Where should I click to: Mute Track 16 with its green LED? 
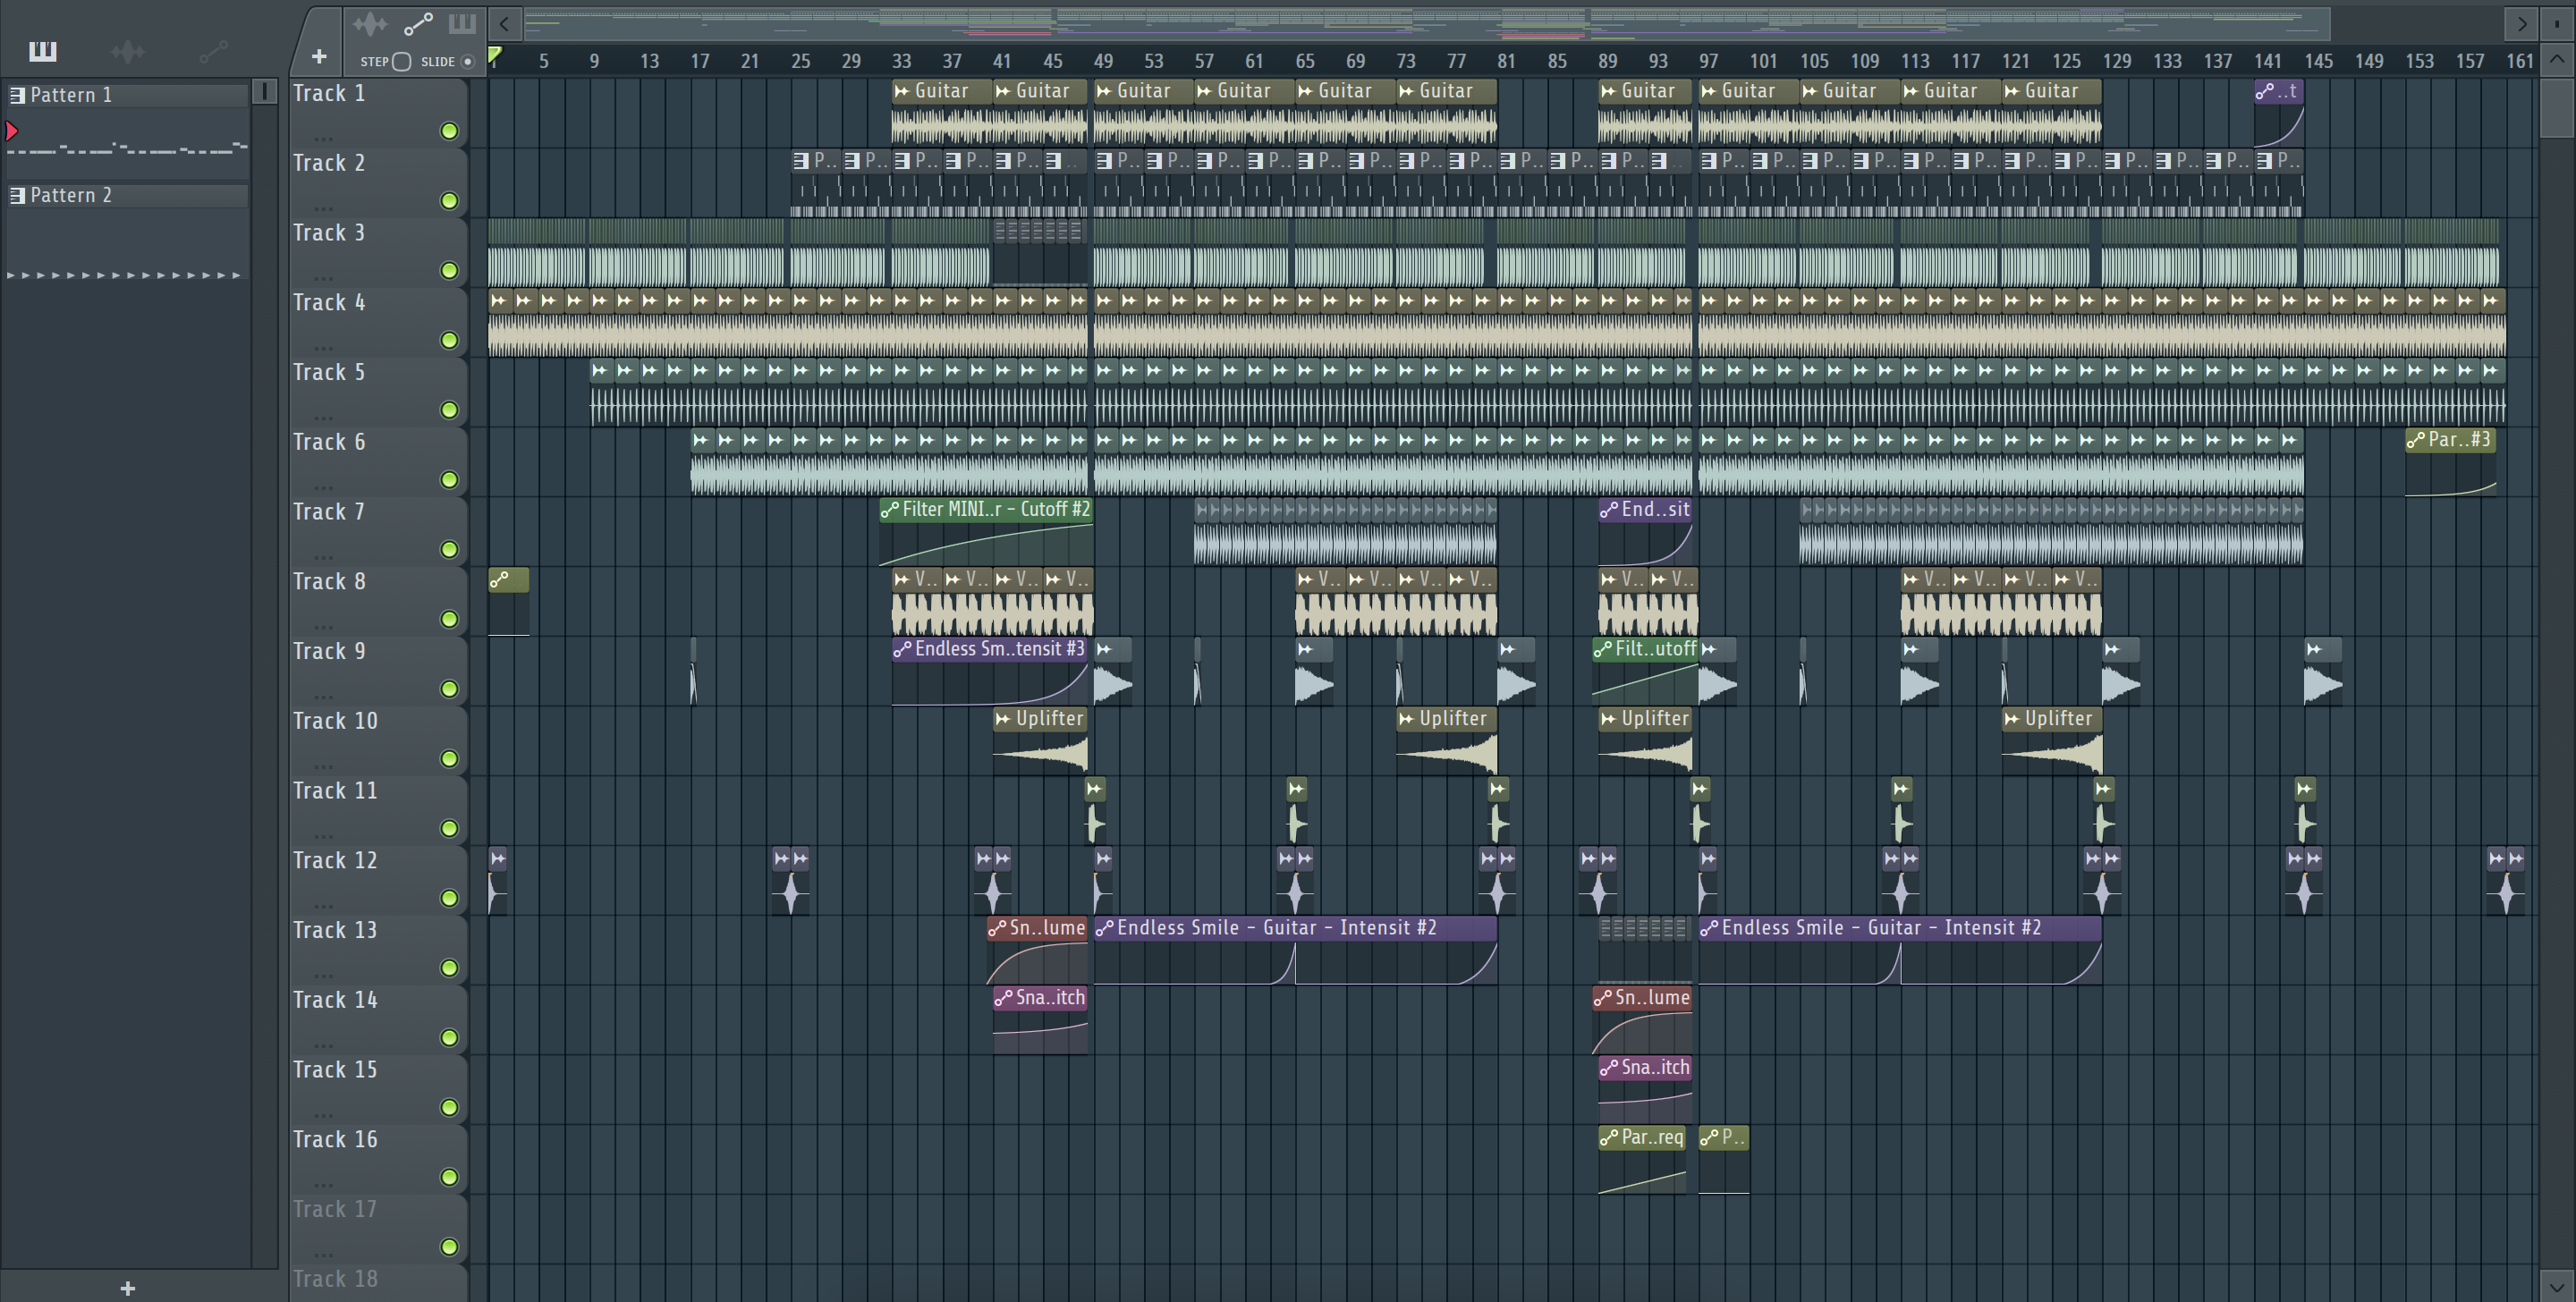[x=450, y=1178]
